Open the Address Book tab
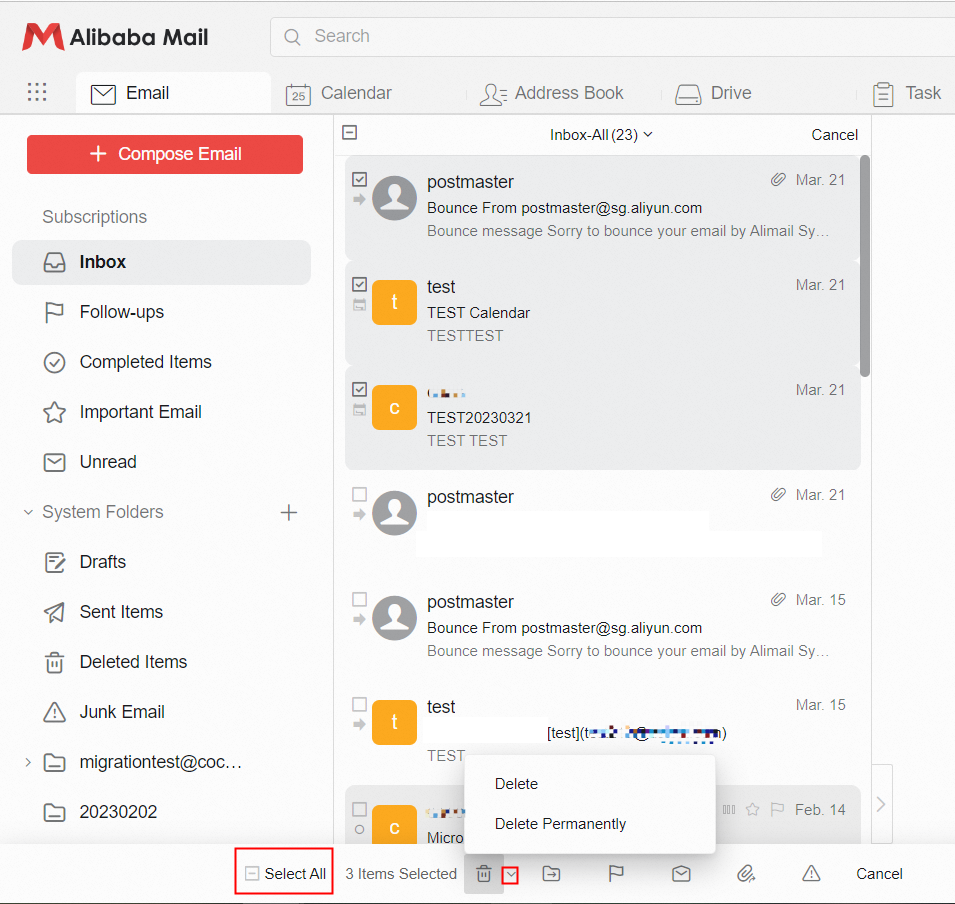Viewport: 955px width, 904px height. [551, 93]
